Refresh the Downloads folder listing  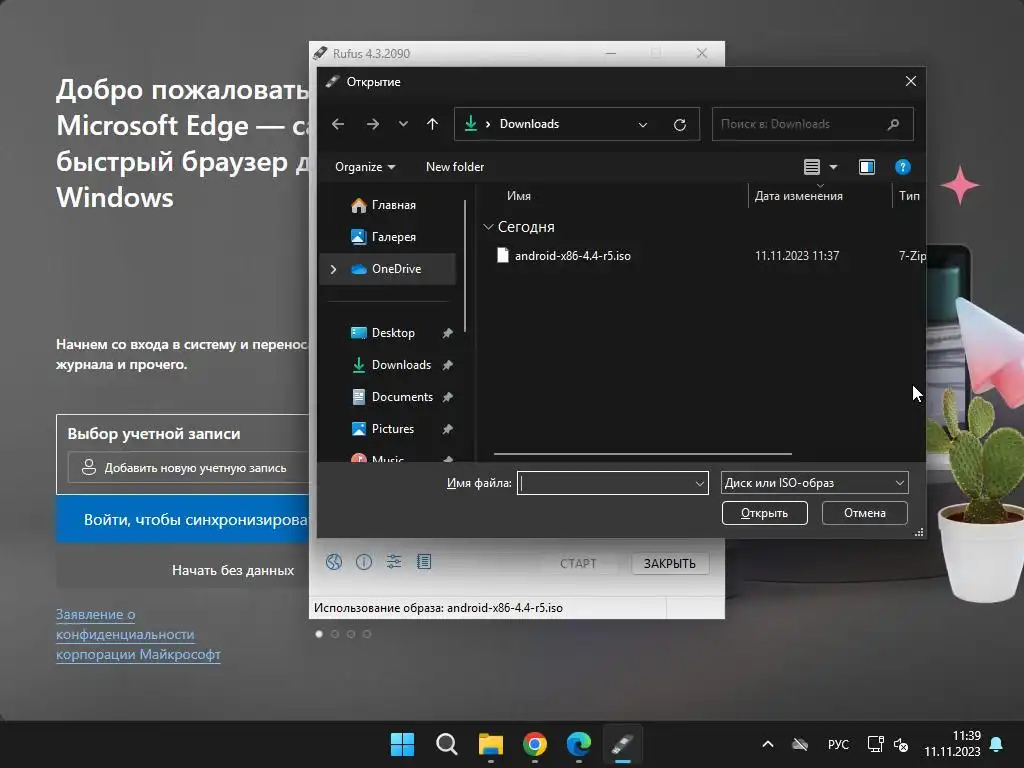point(679,124)
